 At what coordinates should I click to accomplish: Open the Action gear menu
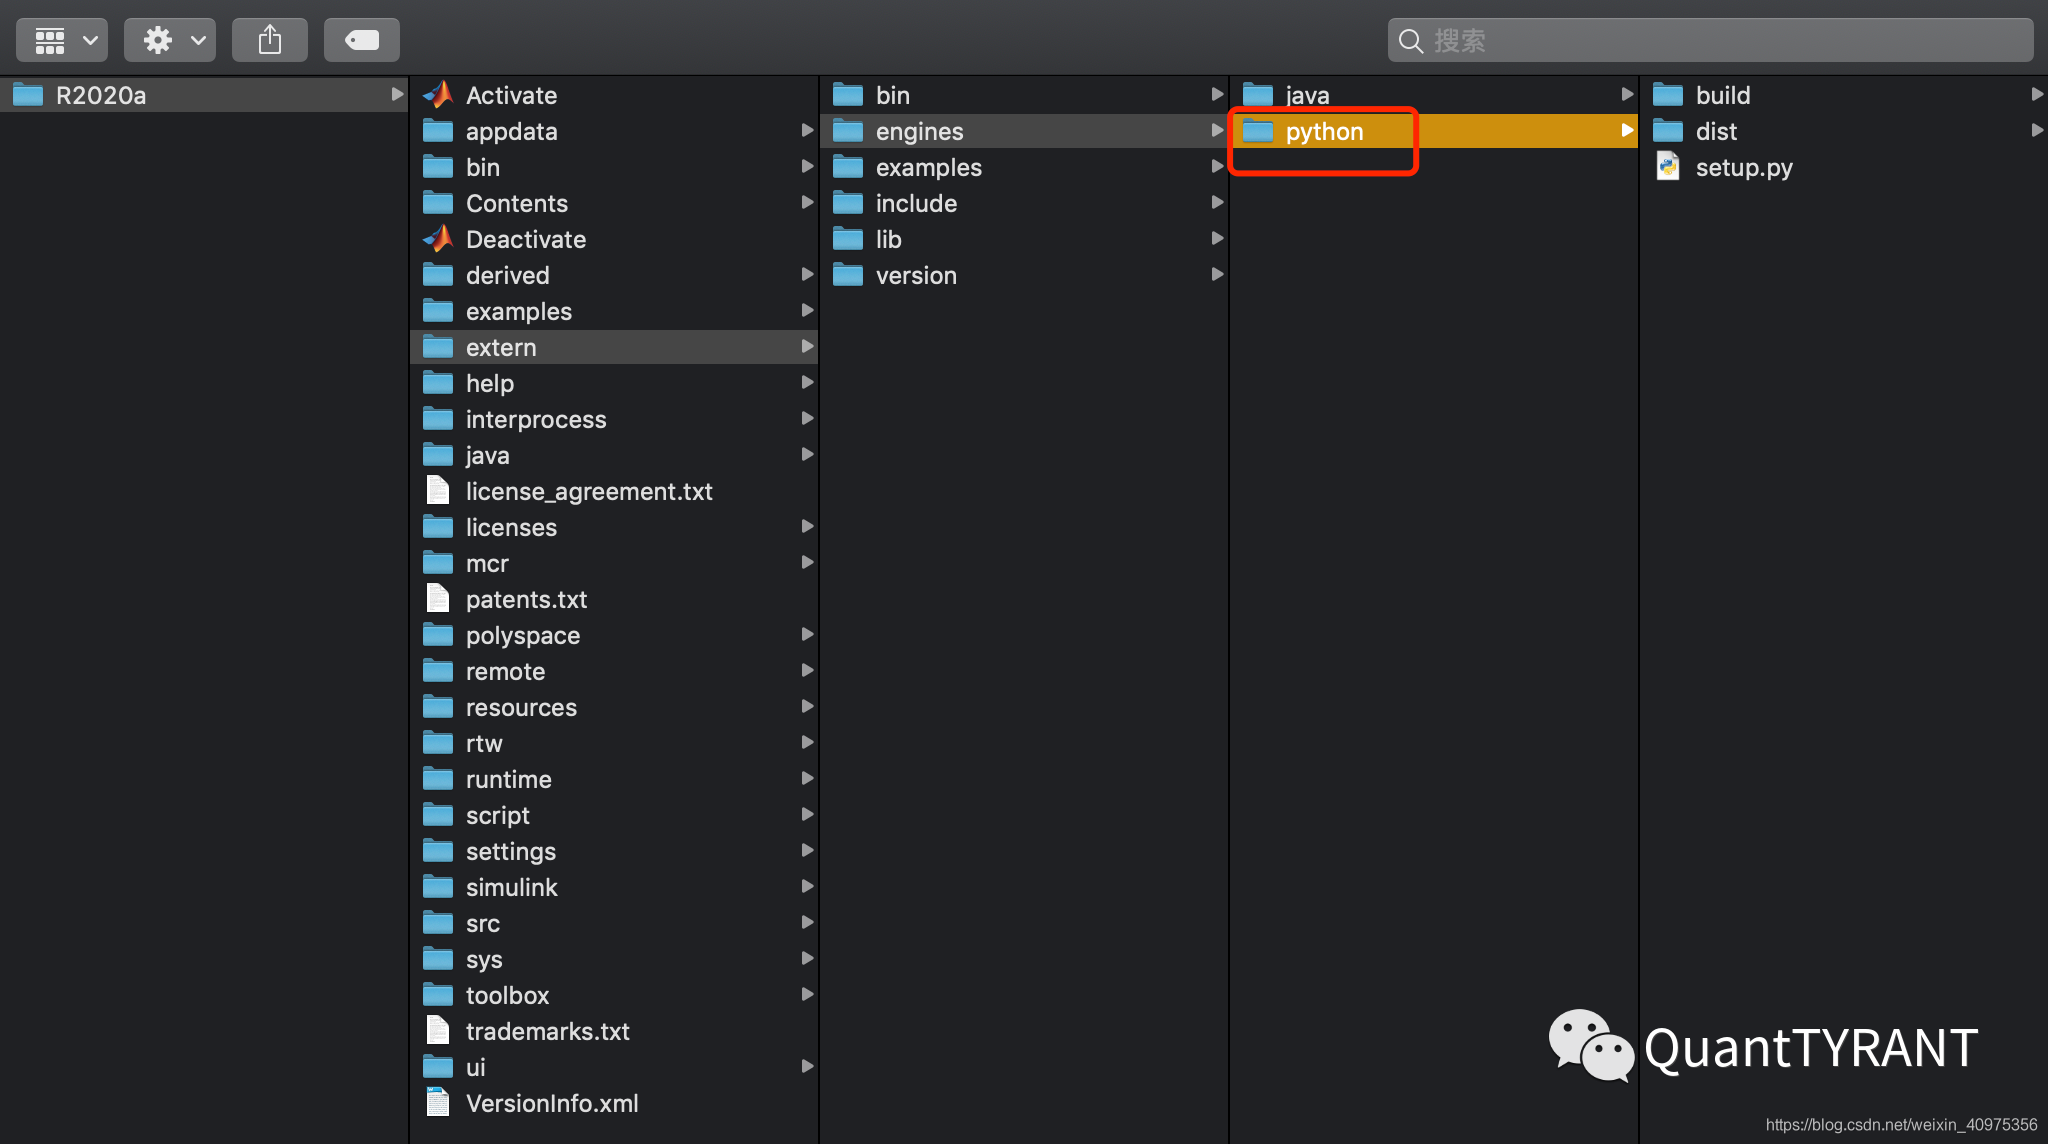click(170, 40)
